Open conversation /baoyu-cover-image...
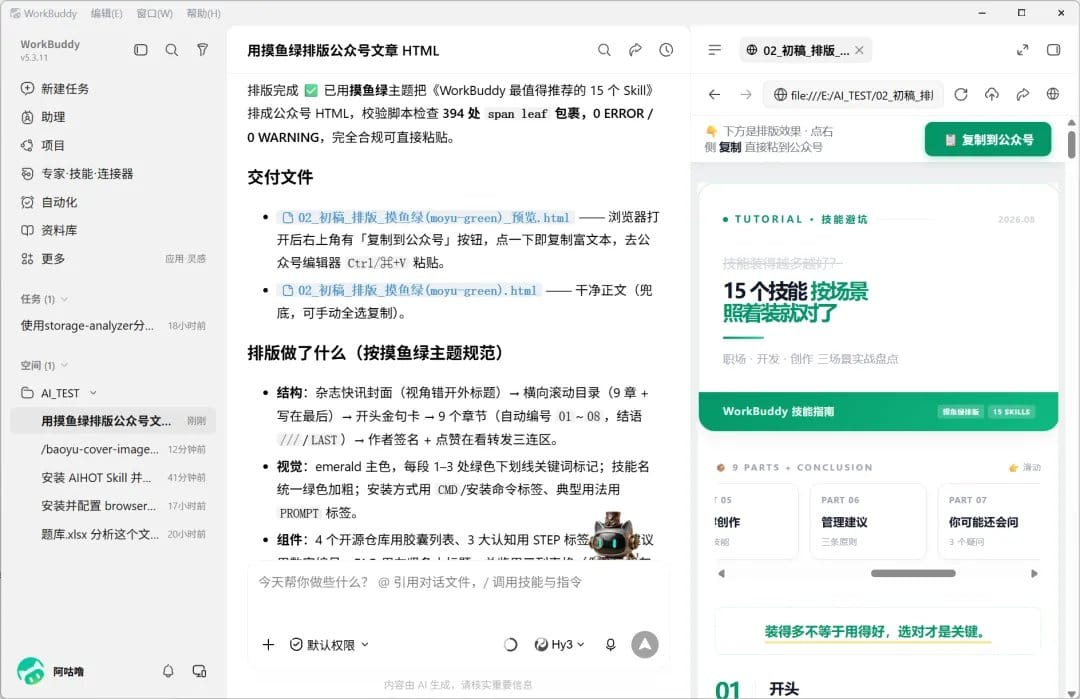The width and height of the screenshot is (1080, 699). 114,449
